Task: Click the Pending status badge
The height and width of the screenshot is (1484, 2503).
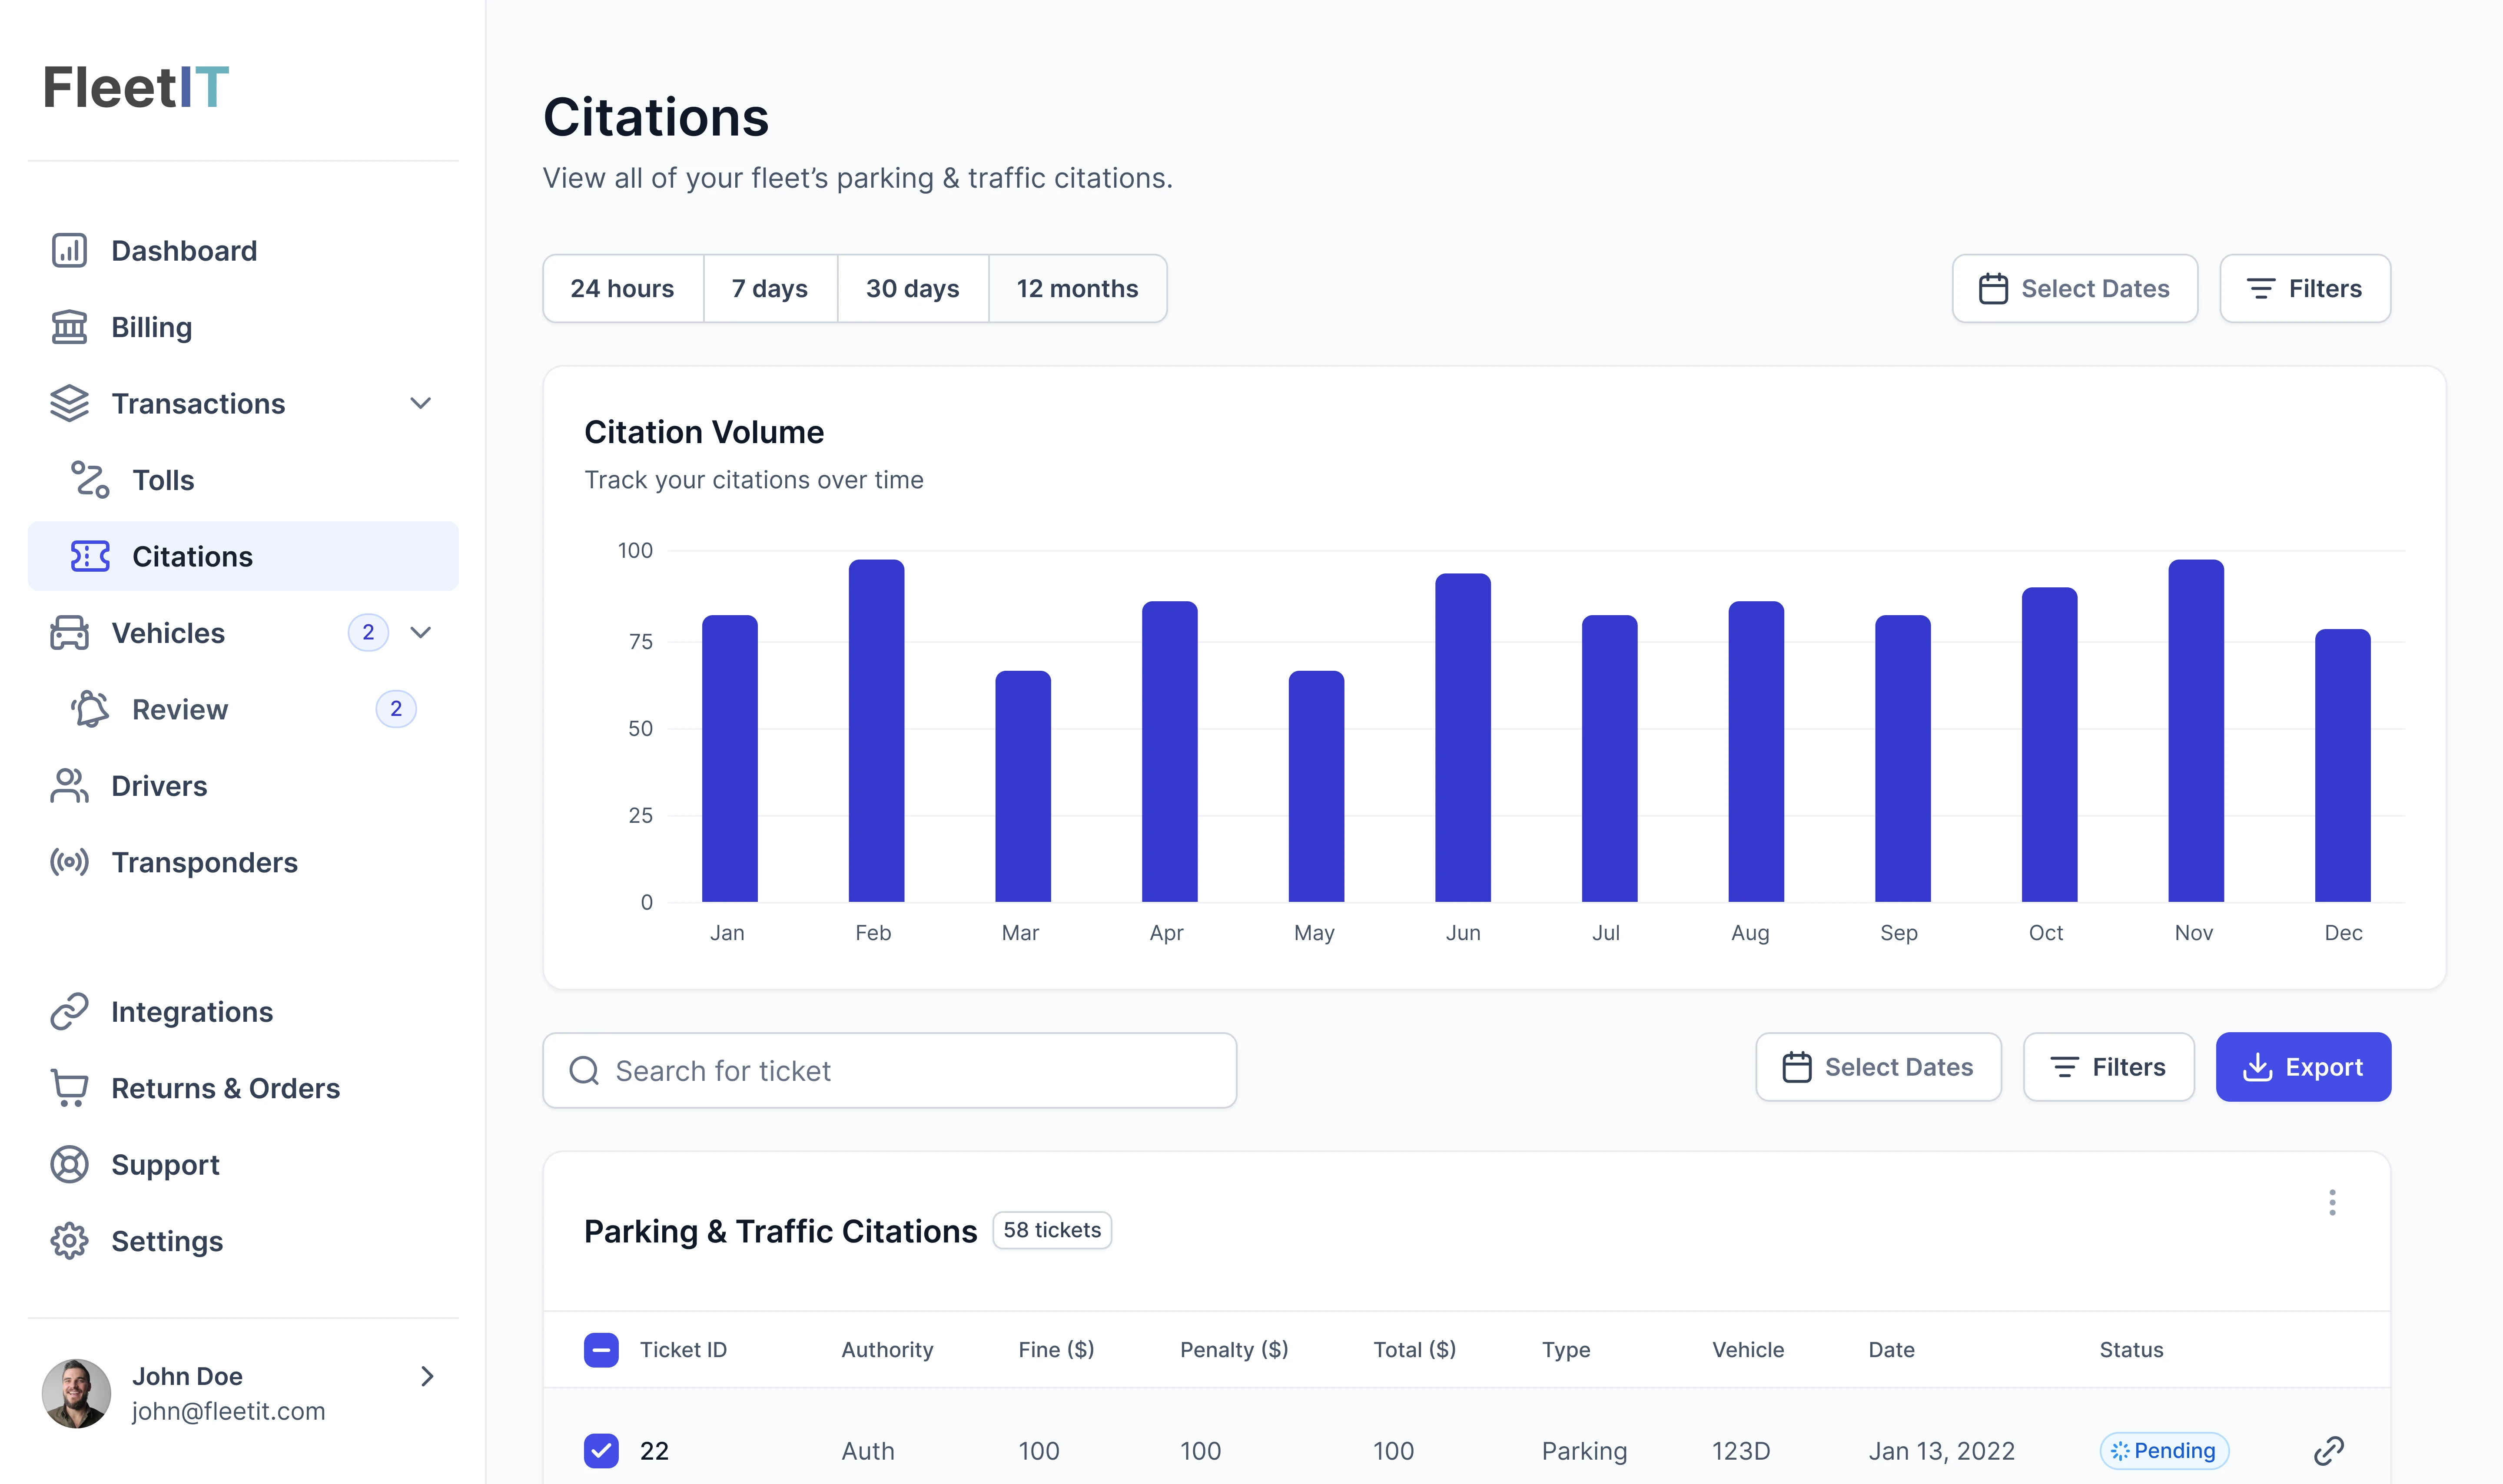Action: pos(2164,1450)
